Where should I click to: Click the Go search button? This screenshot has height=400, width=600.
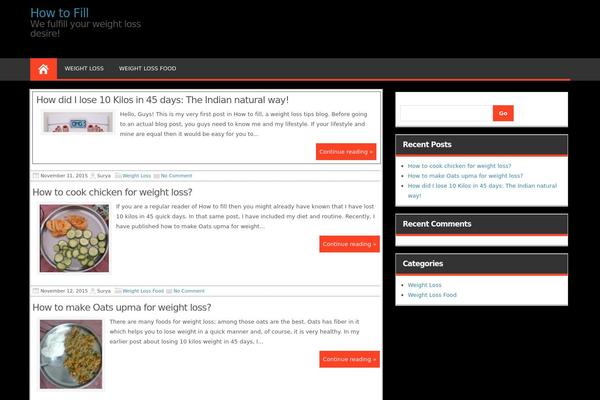pyautogui.click(x=503, y=113)
